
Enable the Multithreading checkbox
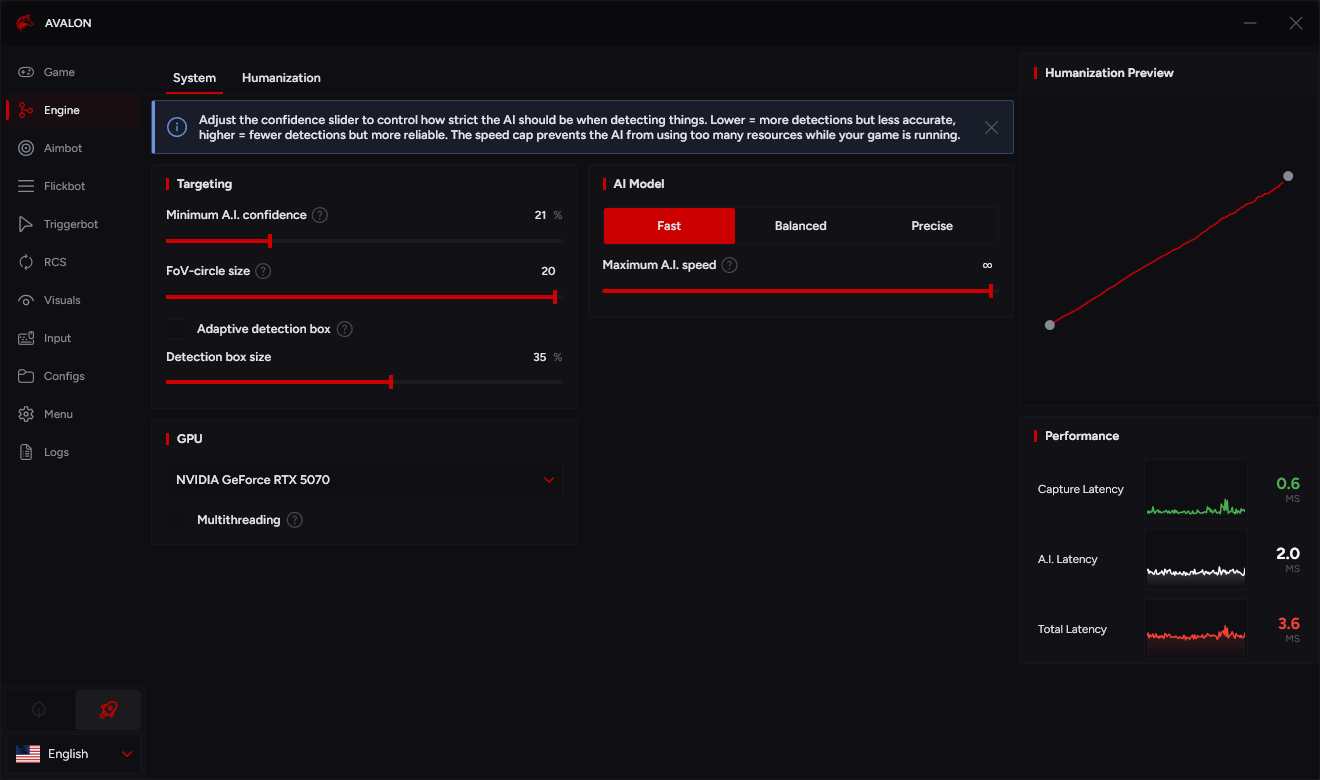[x=176, y=520]
